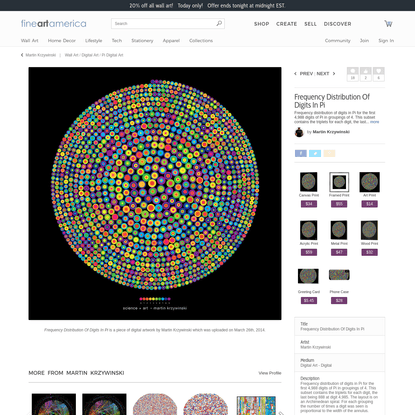Image resolution: width=415 pixels, height=415 pixels.
Task: Open the artist avatar photo
Action: [299, 132]
